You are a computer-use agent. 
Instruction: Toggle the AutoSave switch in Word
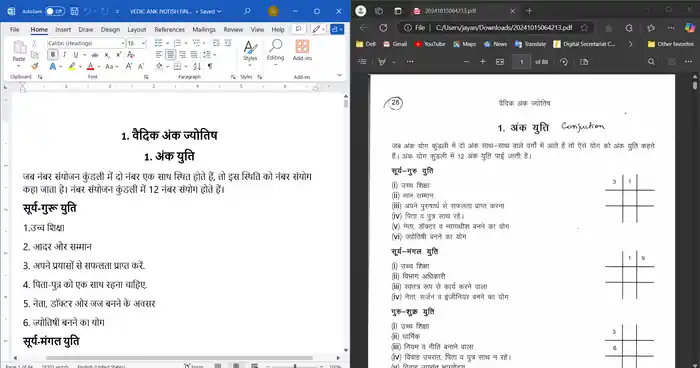coord(54,11)
